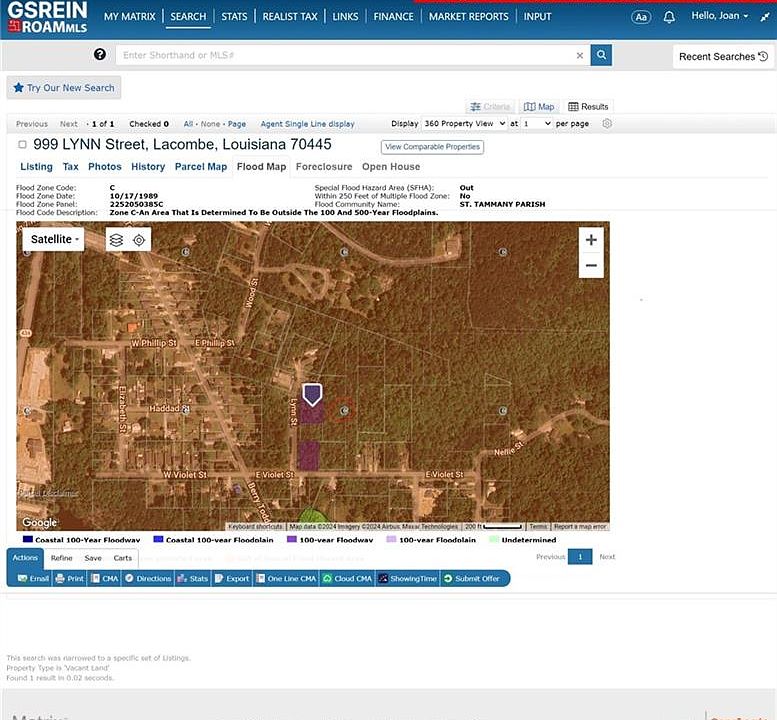
Task: Click the help question mark icon
Action: (100, 54)
